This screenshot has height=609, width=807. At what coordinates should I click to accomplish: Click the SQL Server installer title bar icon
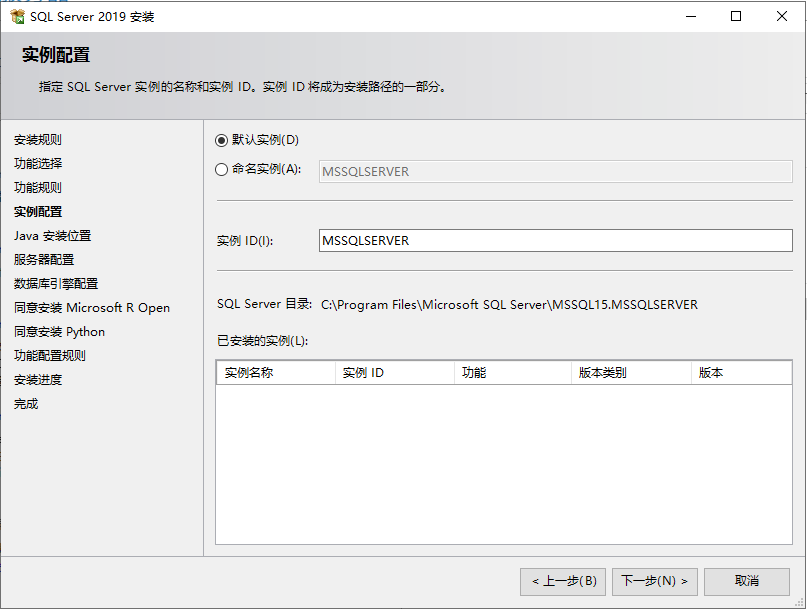17,16
